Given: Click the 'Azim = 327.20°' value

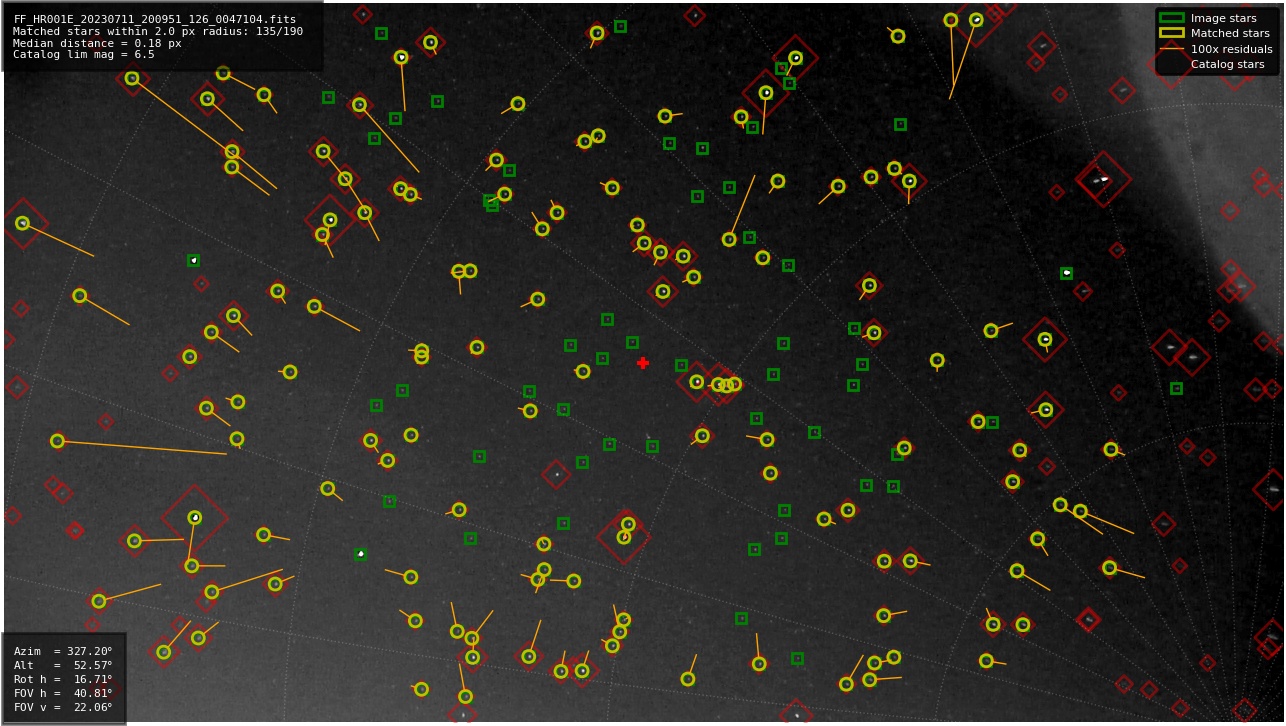Looking at the screenshot, I should click(63, 651).
